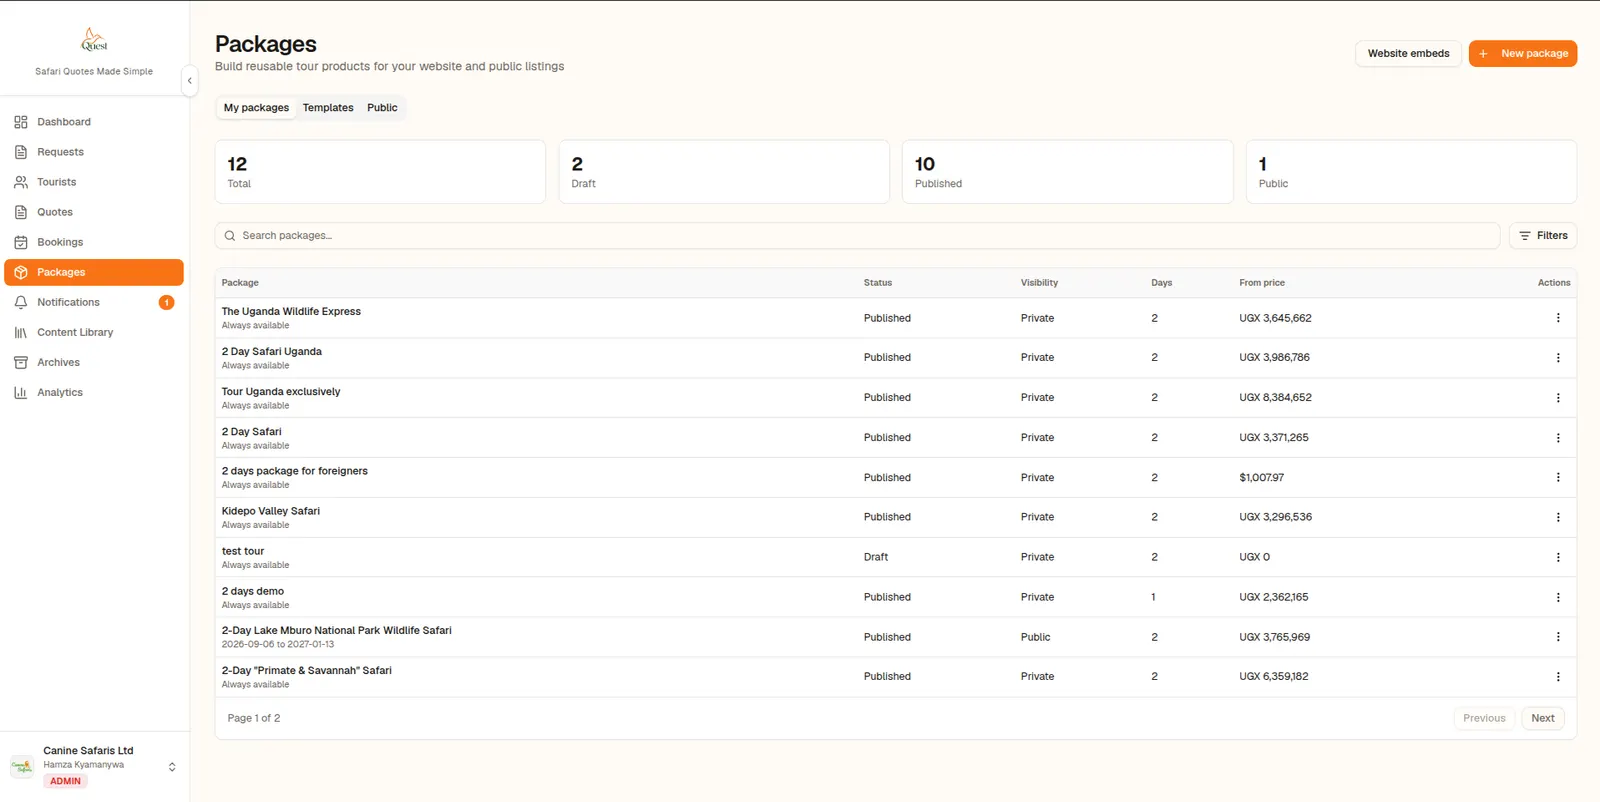Open actions menu for 2-Day Lake Mburo package

point(1557,637)
